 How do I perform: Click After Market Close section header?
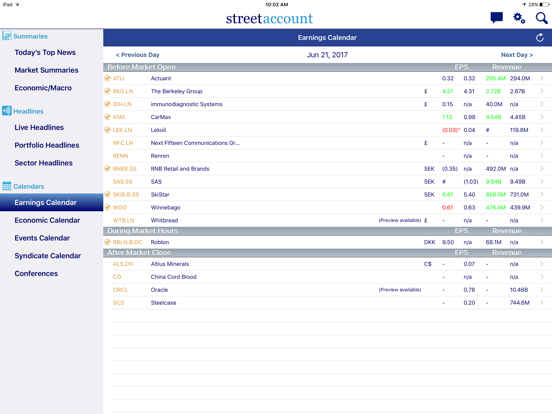[327, 253]
